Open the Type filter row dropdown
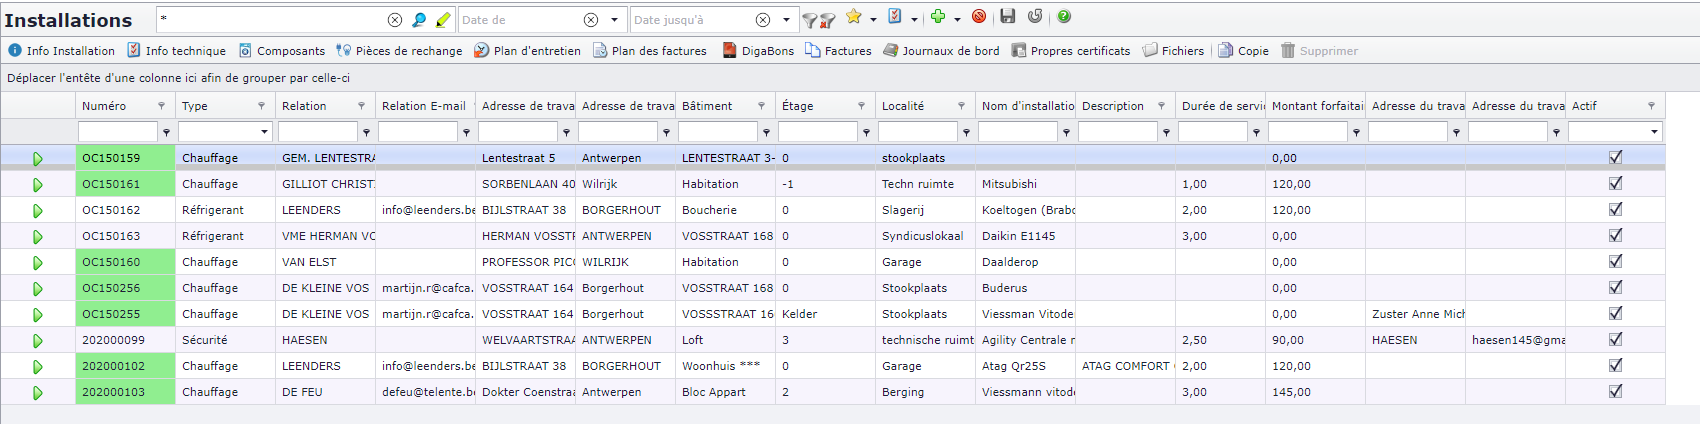 pos(265,132)
